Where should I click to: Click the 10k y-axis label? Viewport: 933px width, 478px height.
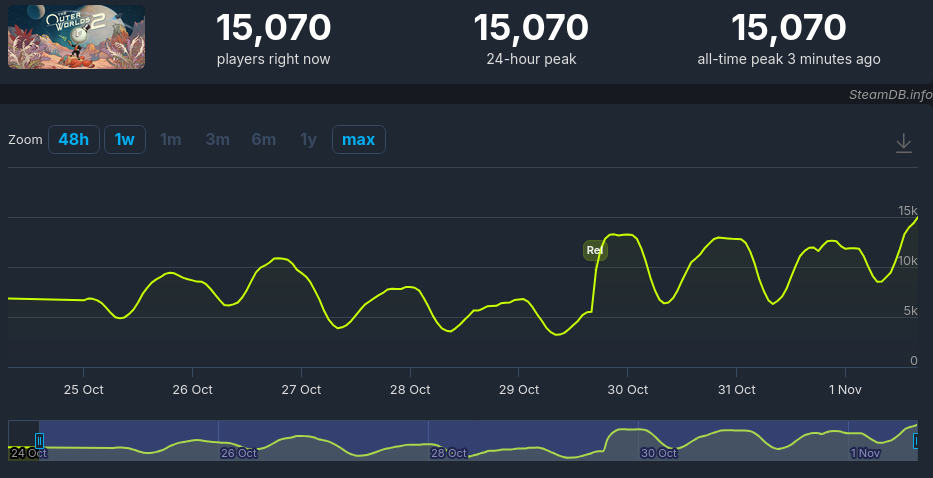pos(908,261)
